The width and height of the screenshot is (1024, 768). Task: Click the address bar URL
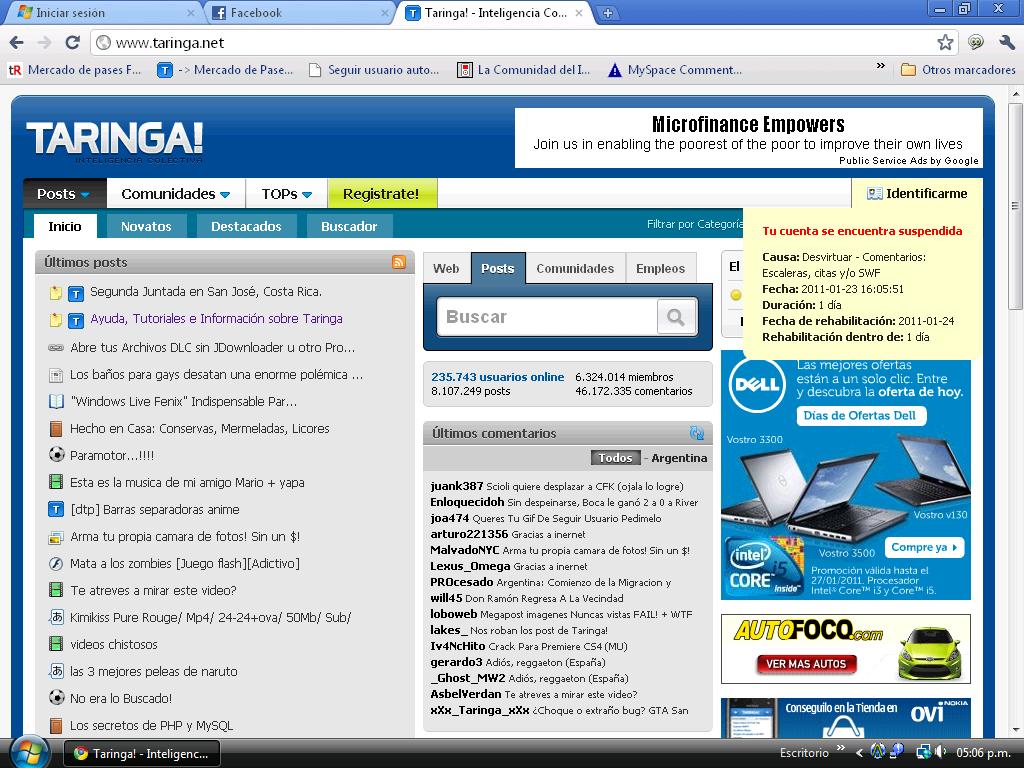pos(170,43)
